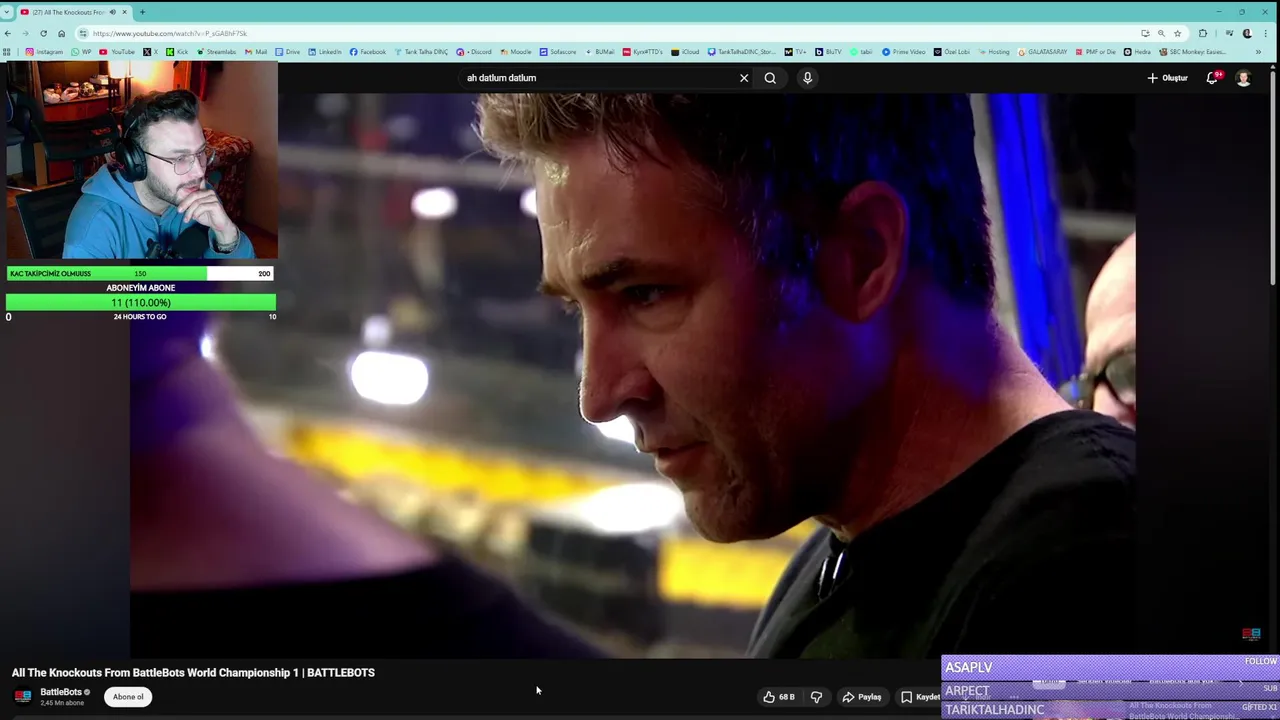The width and height of the screenshot is (1280, 720).
Task: Open the Moodle-adjacent BUMail bookmark
Action: 599,52
